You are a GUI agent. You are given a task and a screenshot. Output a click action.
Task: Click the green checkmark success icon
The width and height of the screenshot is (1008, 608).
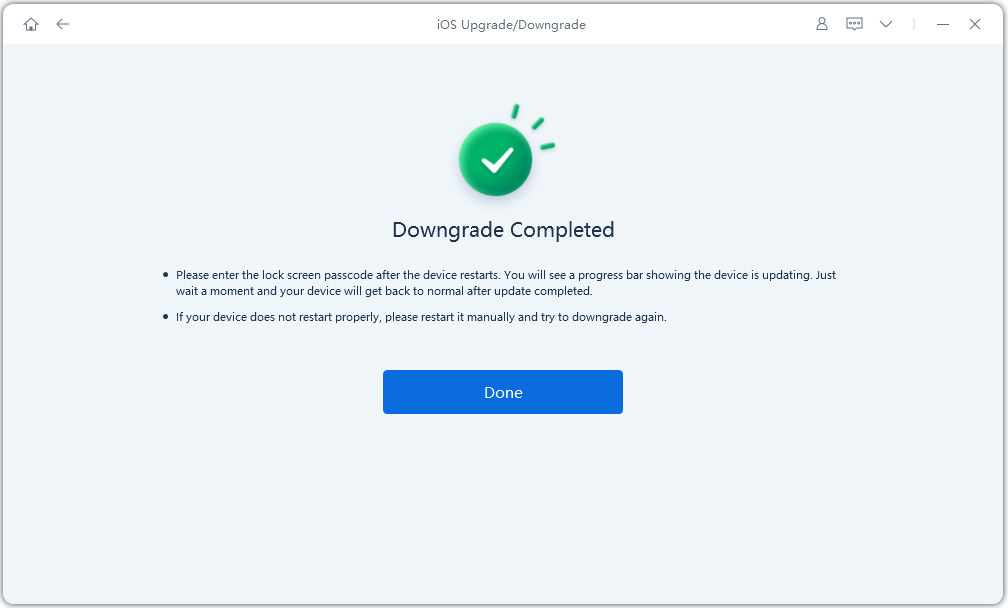[495, 157]
